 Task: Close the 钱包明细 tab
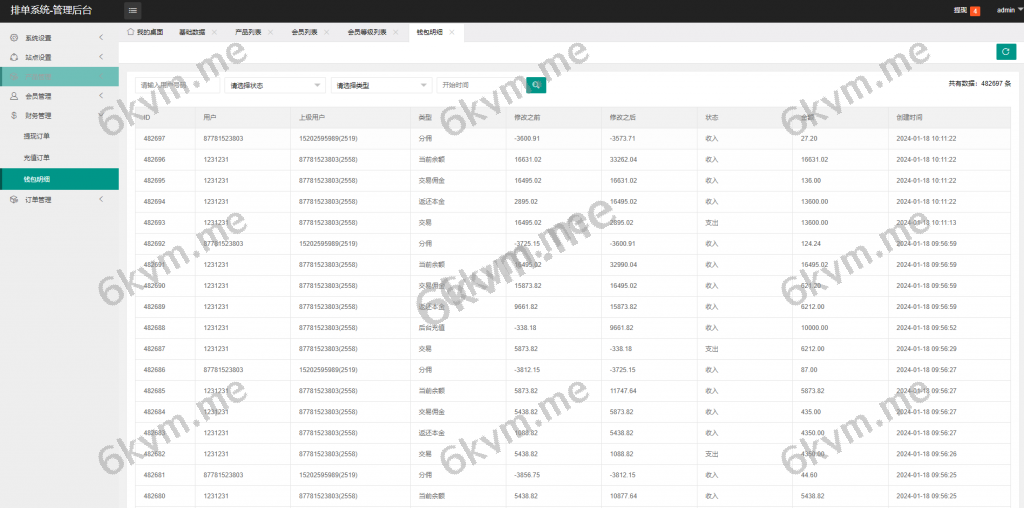coord(452,32)
